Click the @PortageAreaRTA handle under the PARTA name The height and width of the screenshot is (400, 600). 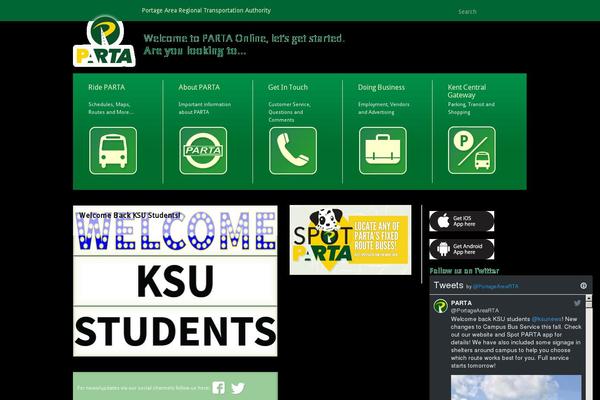(475, 310)
